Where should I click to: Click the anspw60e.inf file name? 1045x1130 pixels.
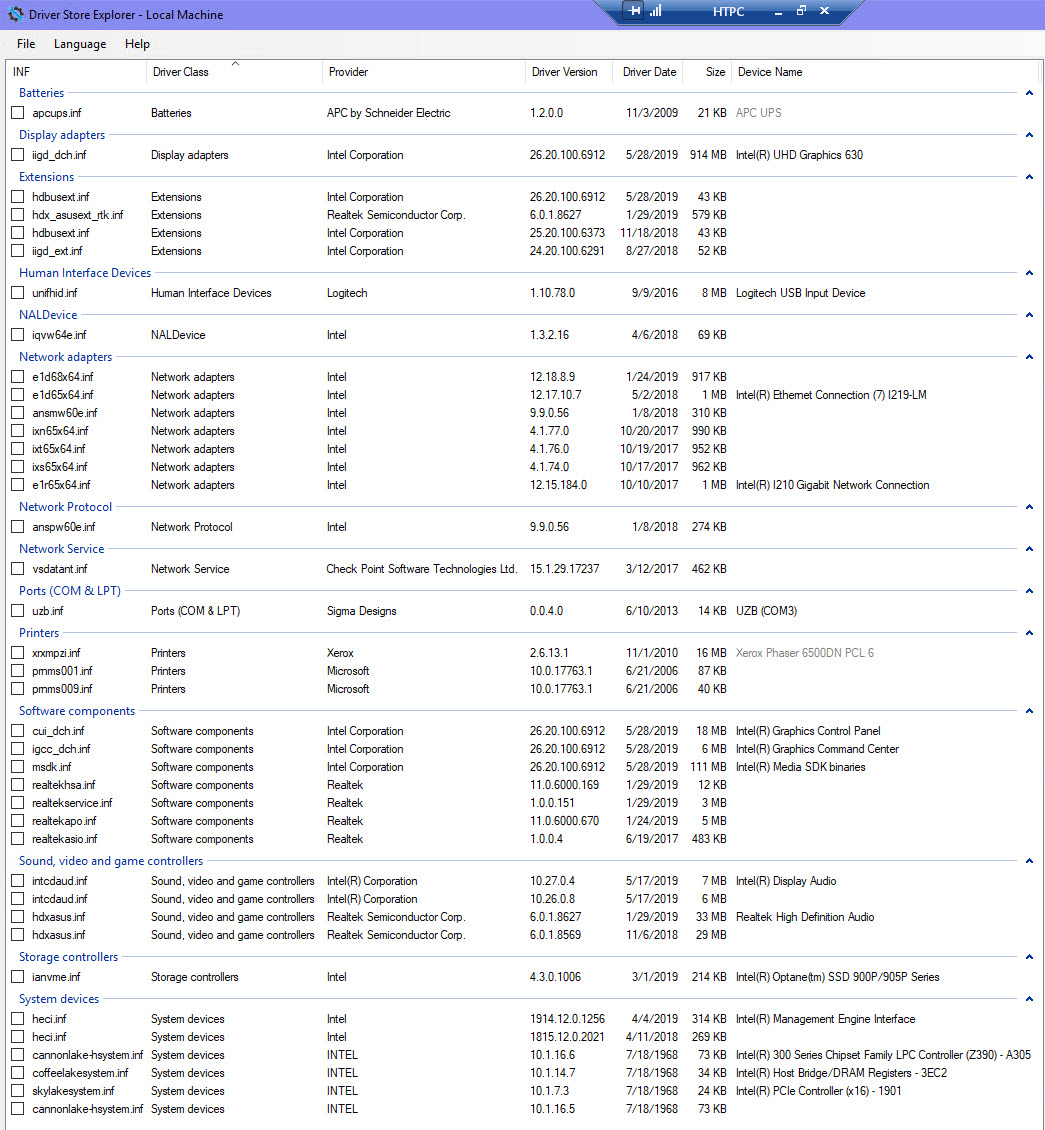63,528
